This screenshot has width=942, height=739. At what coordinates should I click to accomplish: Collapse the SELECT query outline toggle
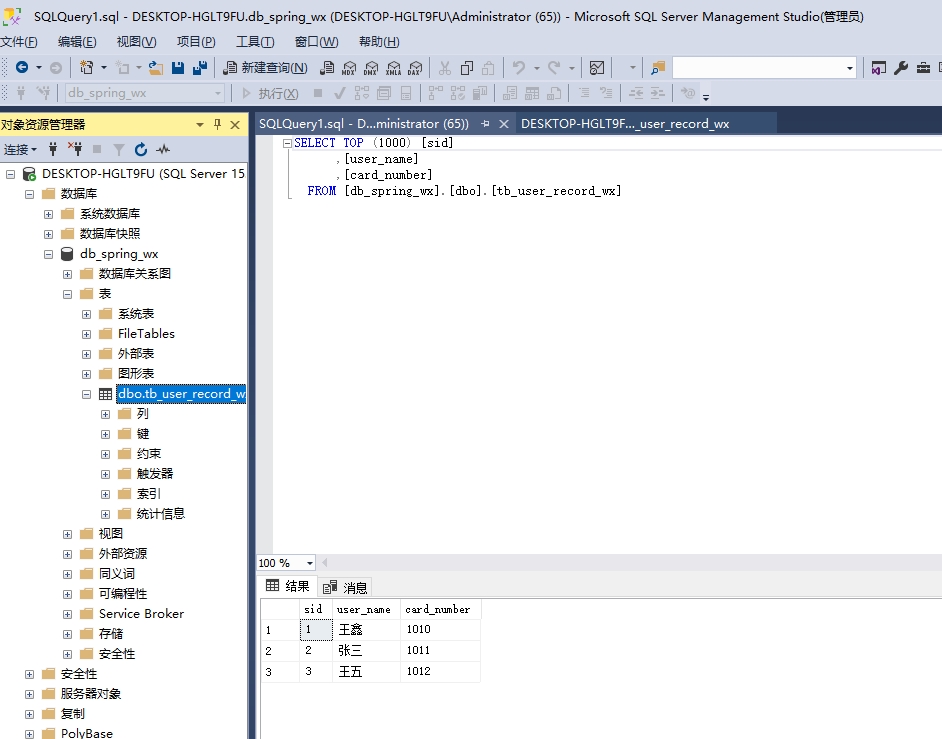pos(287,143)
